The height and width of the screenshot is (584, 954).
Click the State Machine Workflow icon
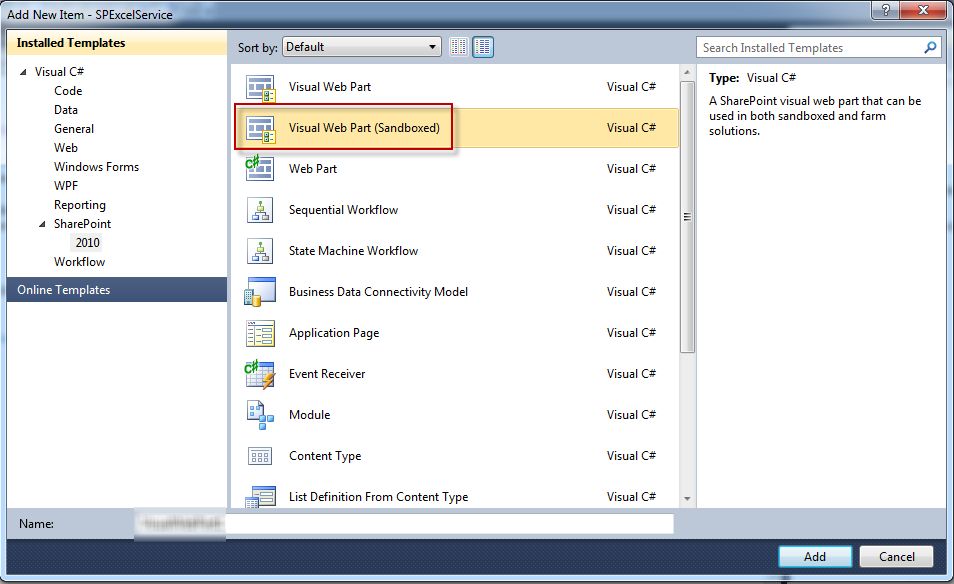(x=260, y=251)
